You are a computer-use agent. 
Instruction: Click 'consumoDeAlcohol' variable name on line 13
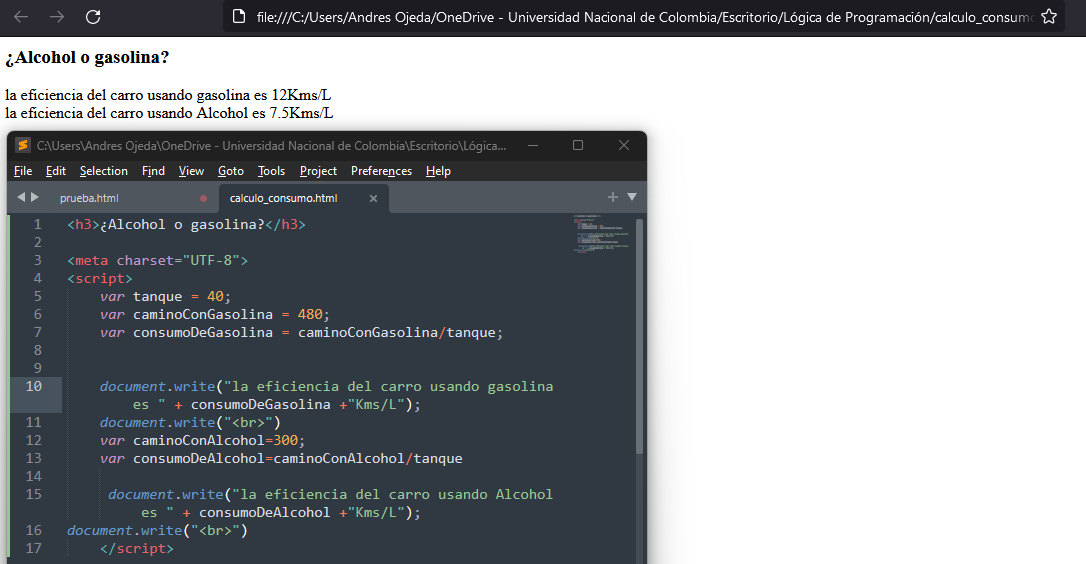pos(199,459)
